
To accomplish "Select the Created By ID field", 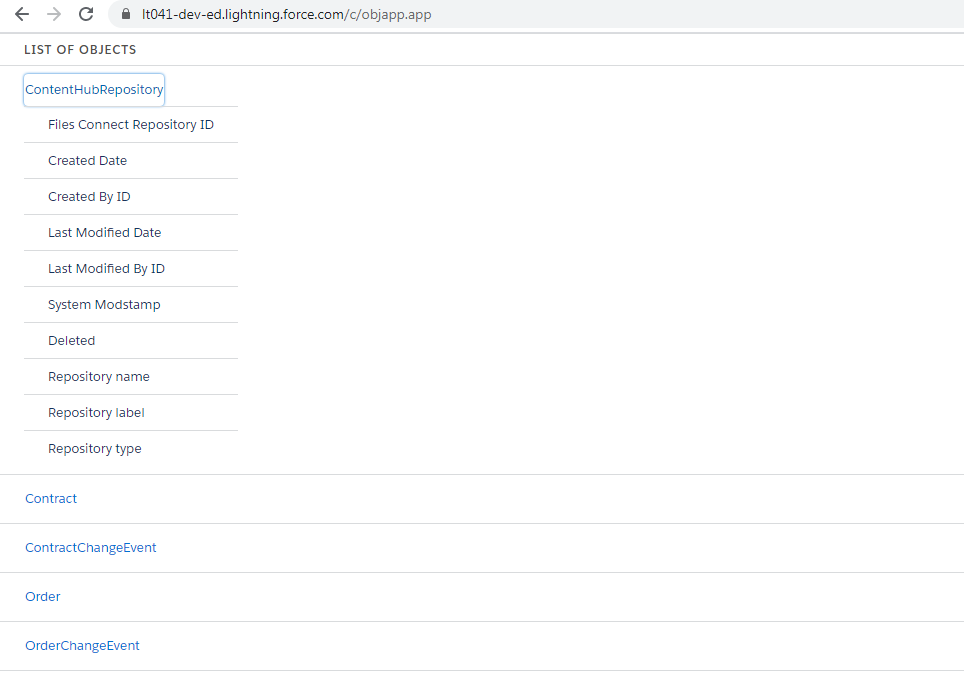I will pyautogui.click(x=87, y=196).
